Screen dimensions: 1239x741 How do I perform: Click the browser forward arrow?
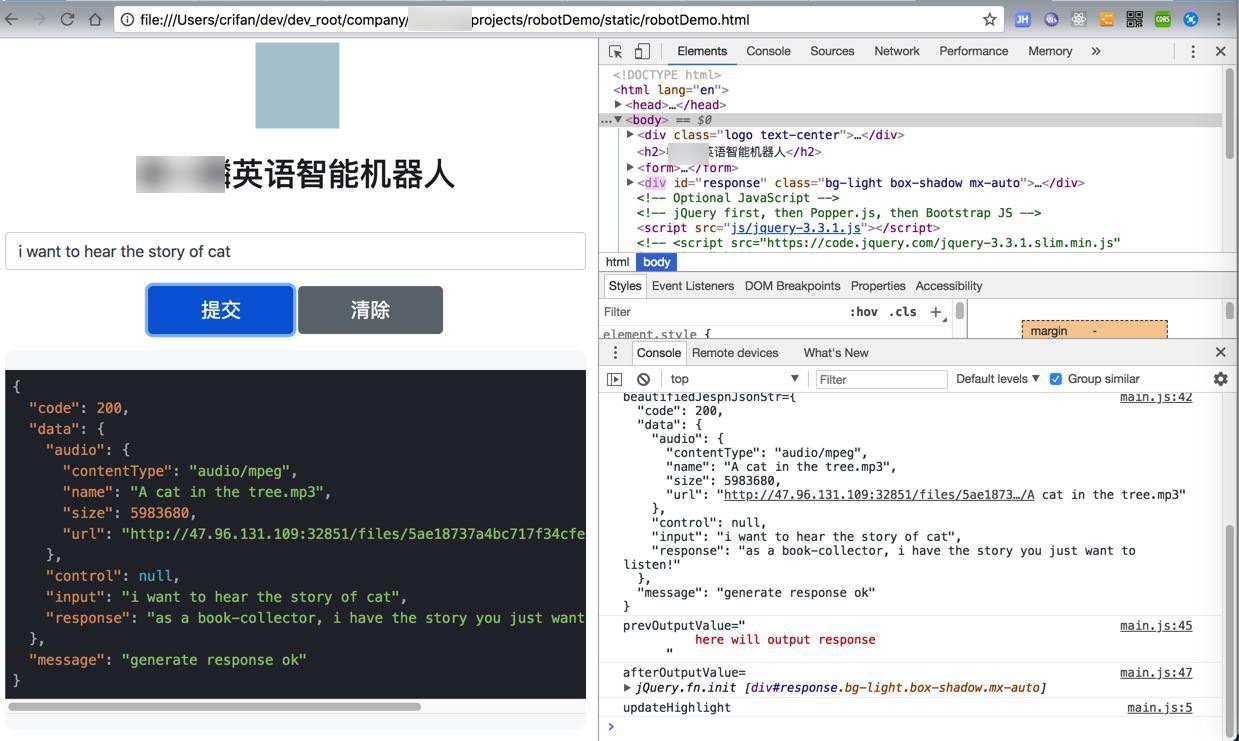point(40,19)
